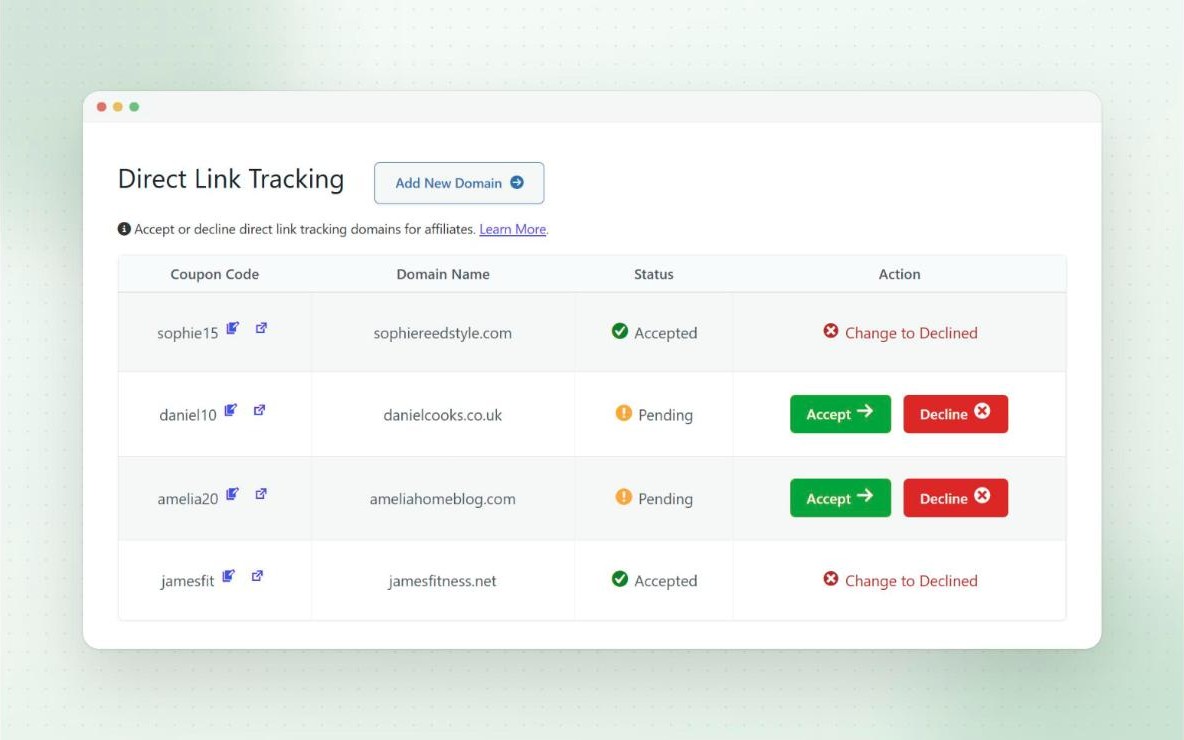Click the yellow window minimize dot

(118, 106)
